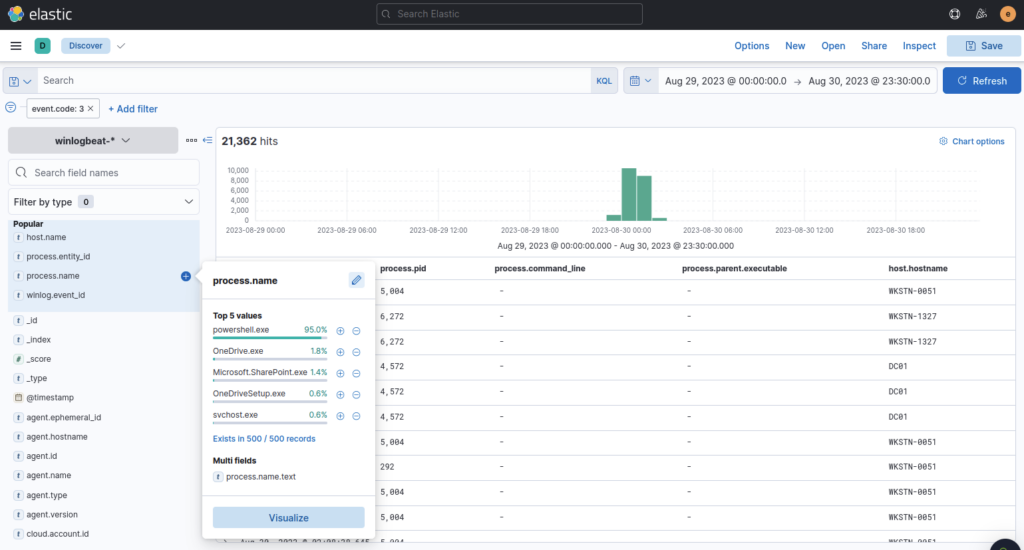1024x550 pixels.
Task: Expand the Discover breadcrumb chevron
Action: (x=121, y=46)
